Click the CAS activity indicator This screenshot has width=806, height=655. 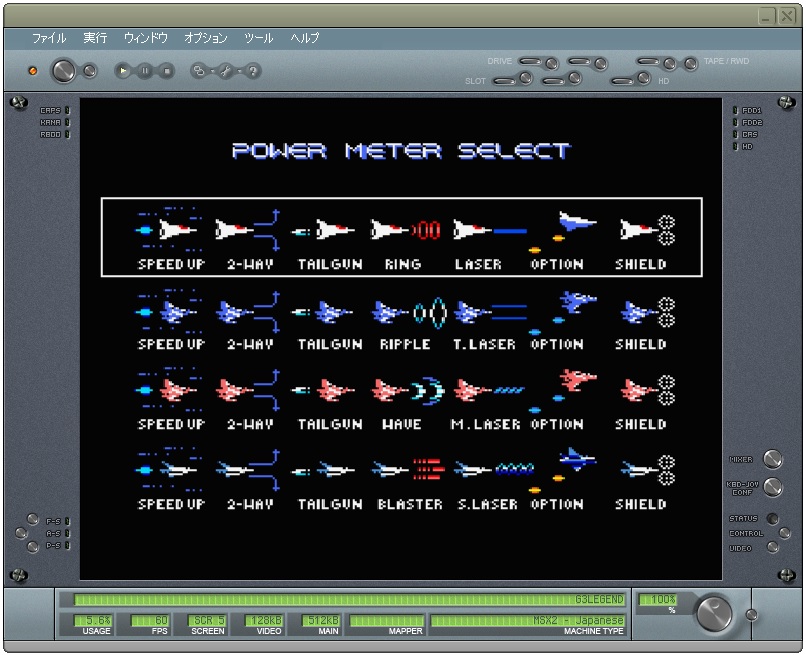[x=735, y=134]
